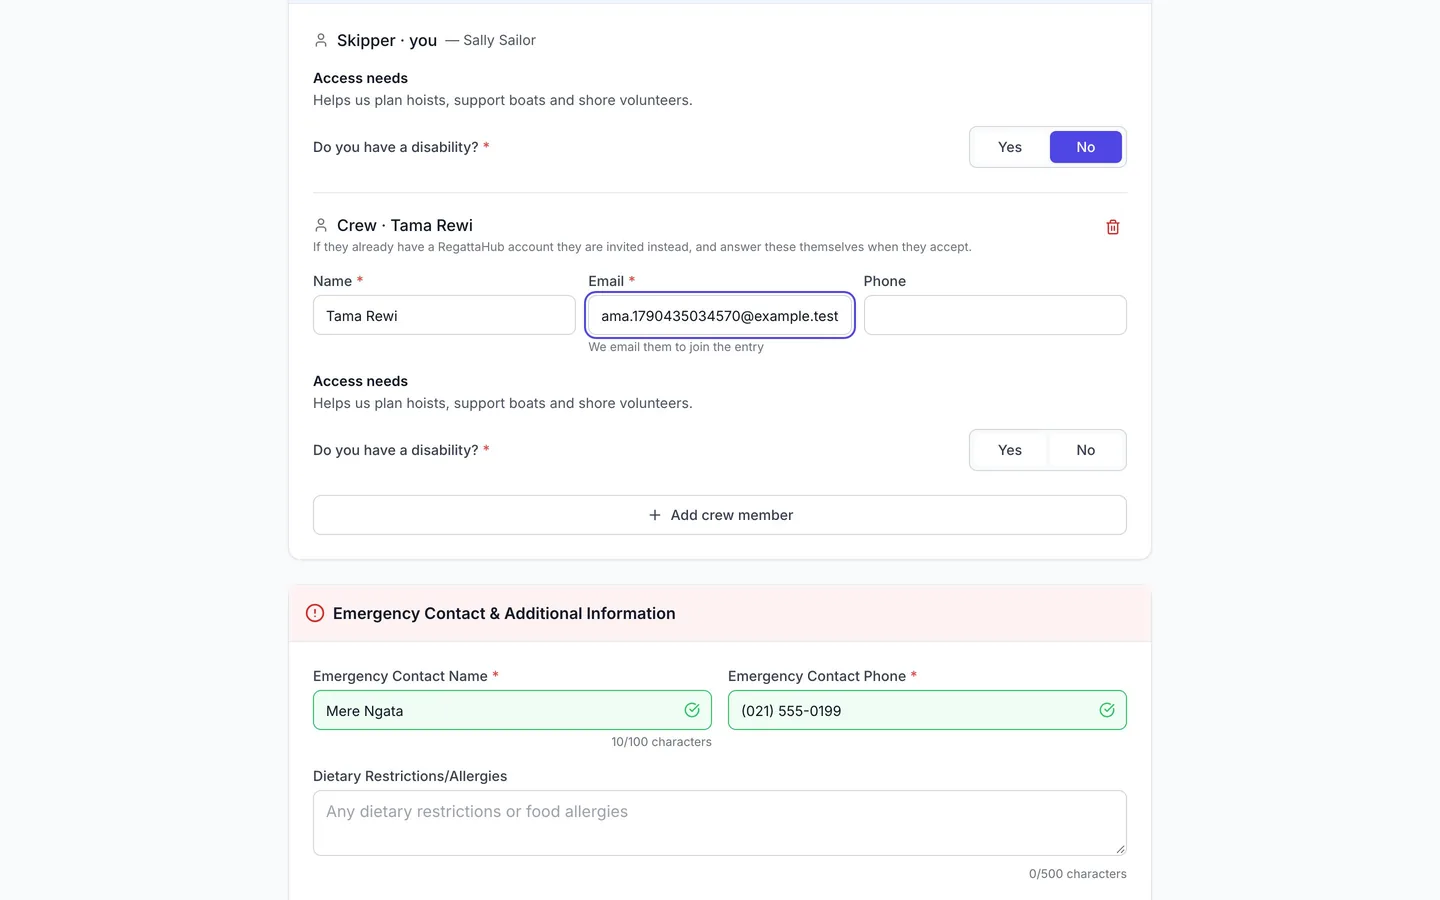Click the '0/500 characters' counter
The image size is (1440, 900).
(x=1078, y=874)
